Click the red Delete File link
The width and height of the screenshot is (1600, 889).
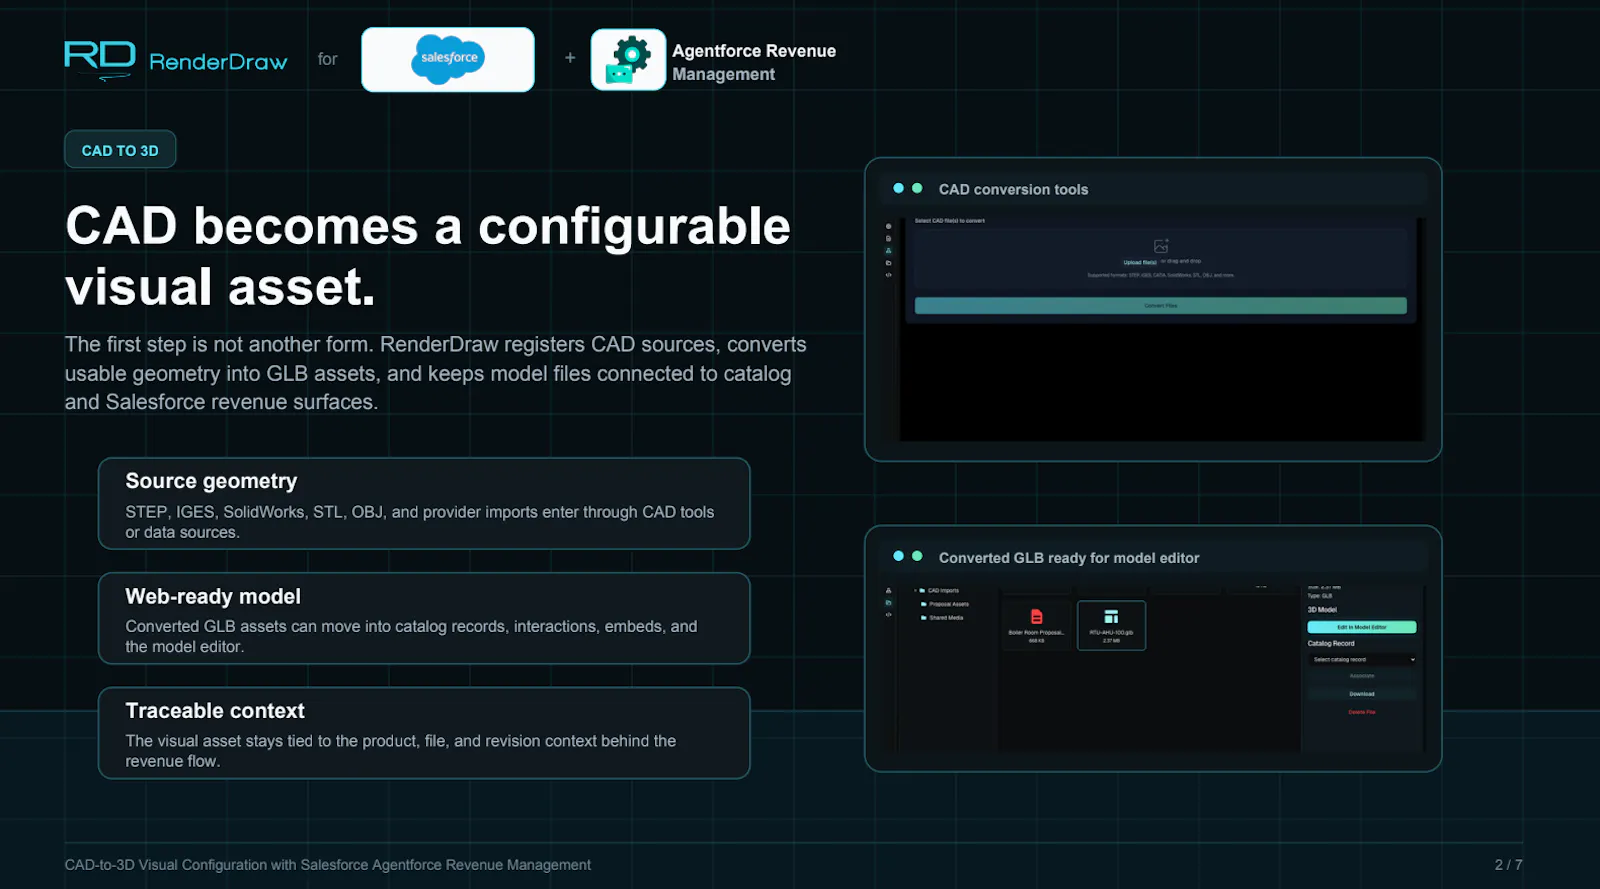[x=1362, y=712]
